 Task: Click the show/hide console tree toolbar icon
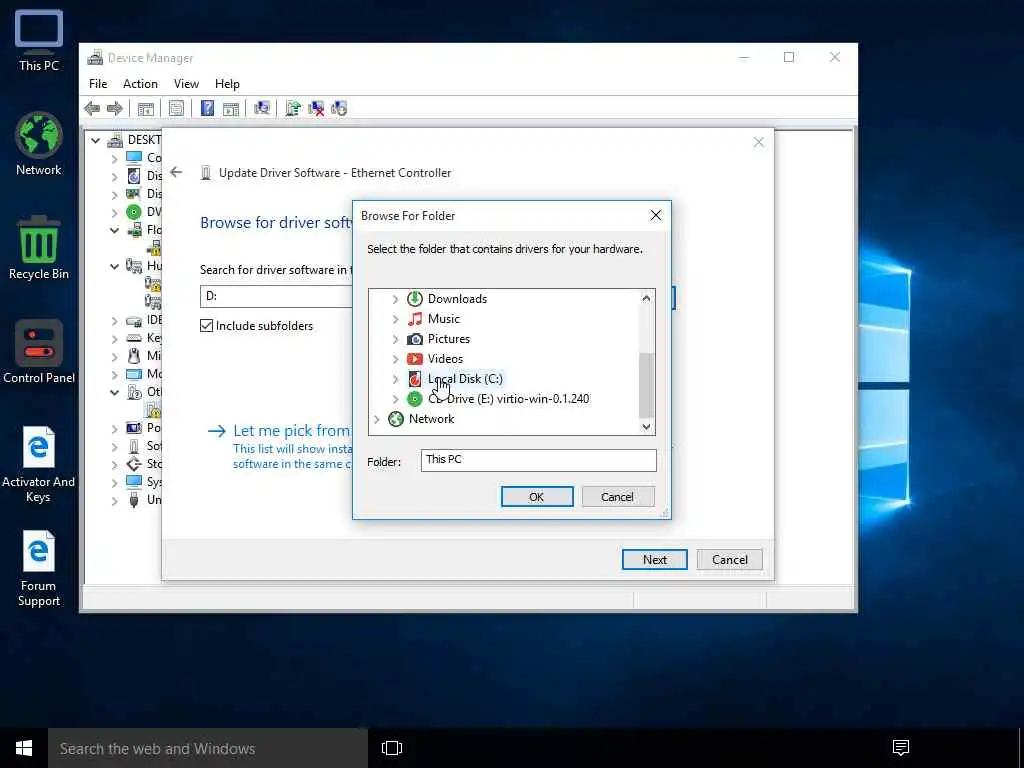pyautogui.click(x=146, y=108)
